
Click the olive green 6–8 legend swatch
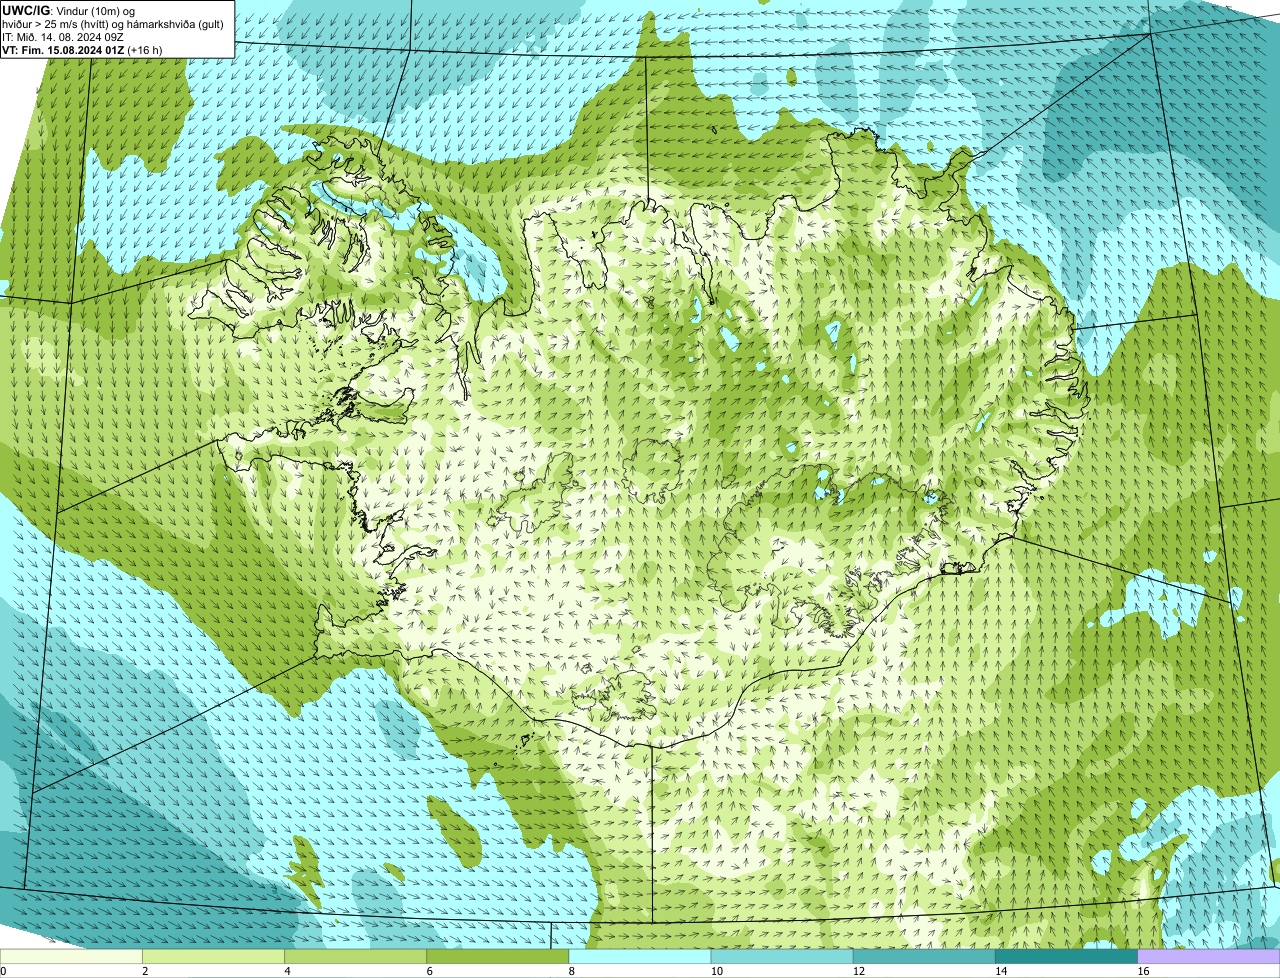(x=497, y=957)
